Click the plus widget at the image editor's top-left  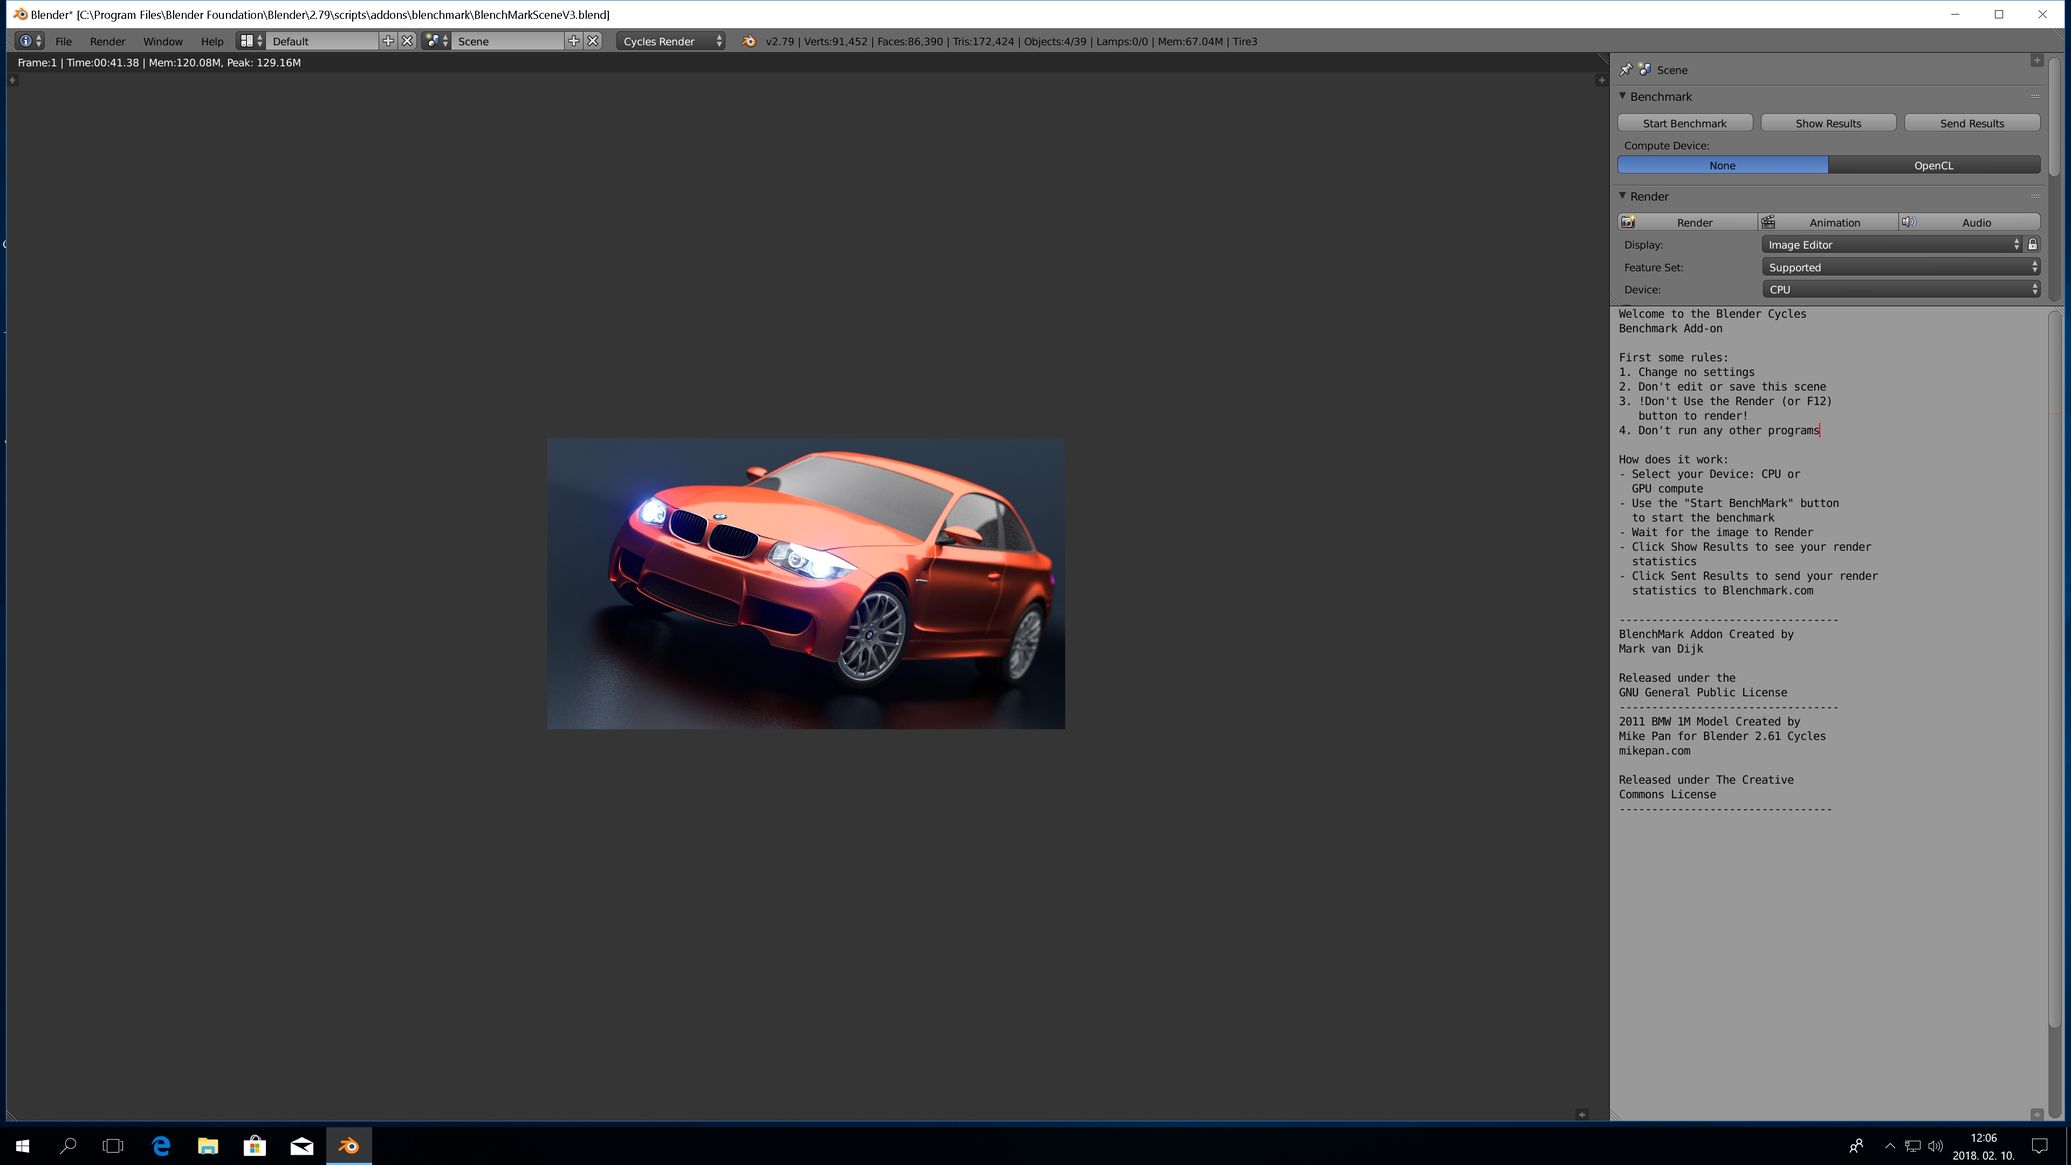(x=12, y=80)
